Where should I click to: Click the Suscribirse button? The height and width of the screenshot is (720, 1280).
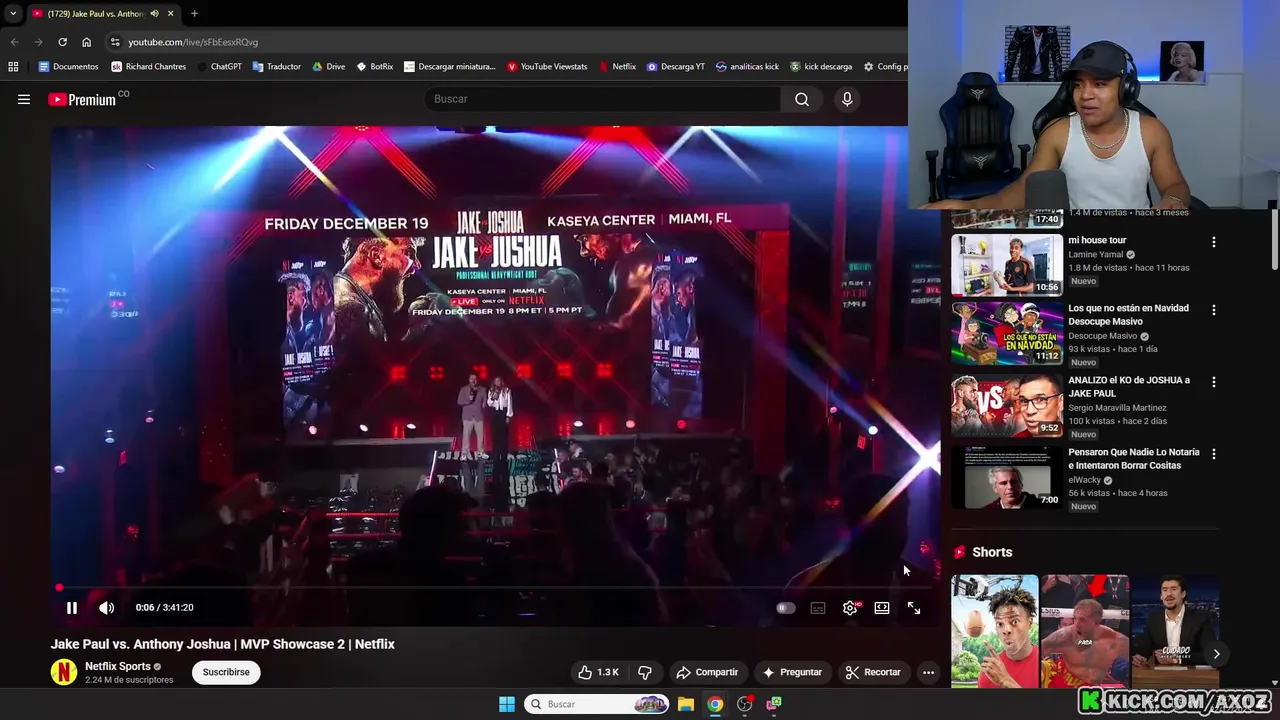click(226, 672)
